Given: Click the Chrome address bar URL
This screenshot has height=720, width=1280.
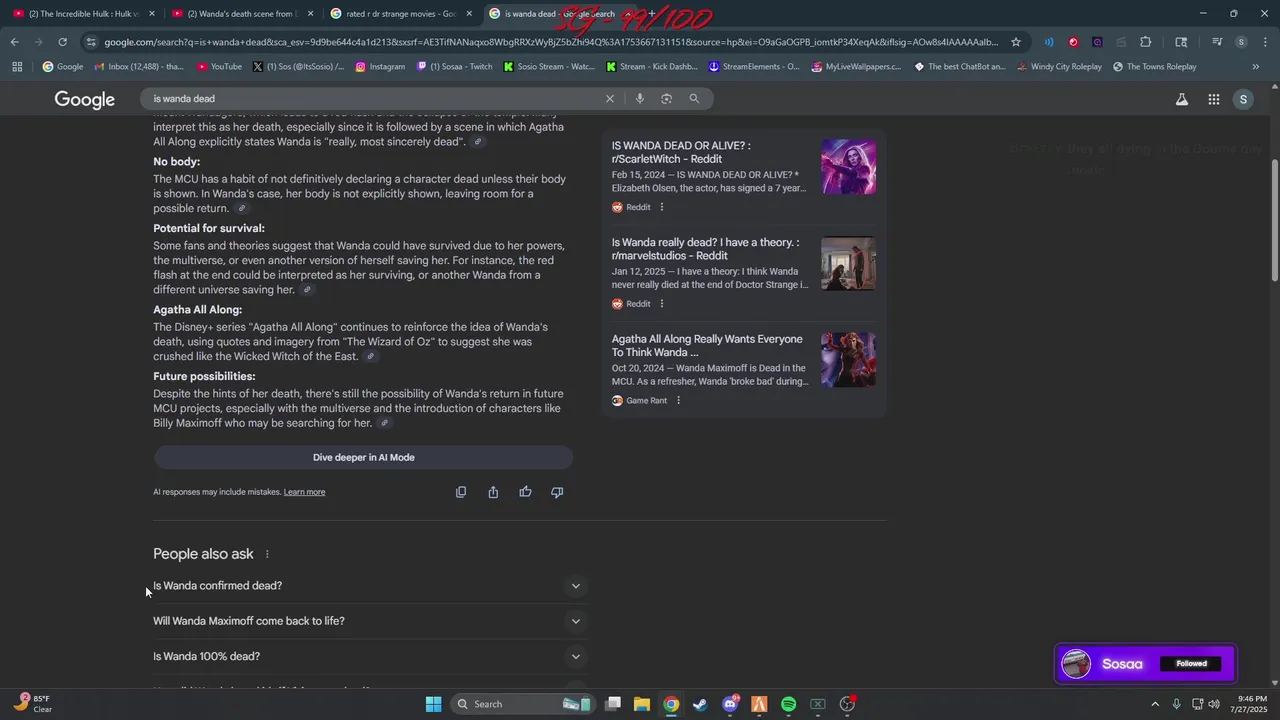Looking at the screenshot, I should [x=550, y=42].
